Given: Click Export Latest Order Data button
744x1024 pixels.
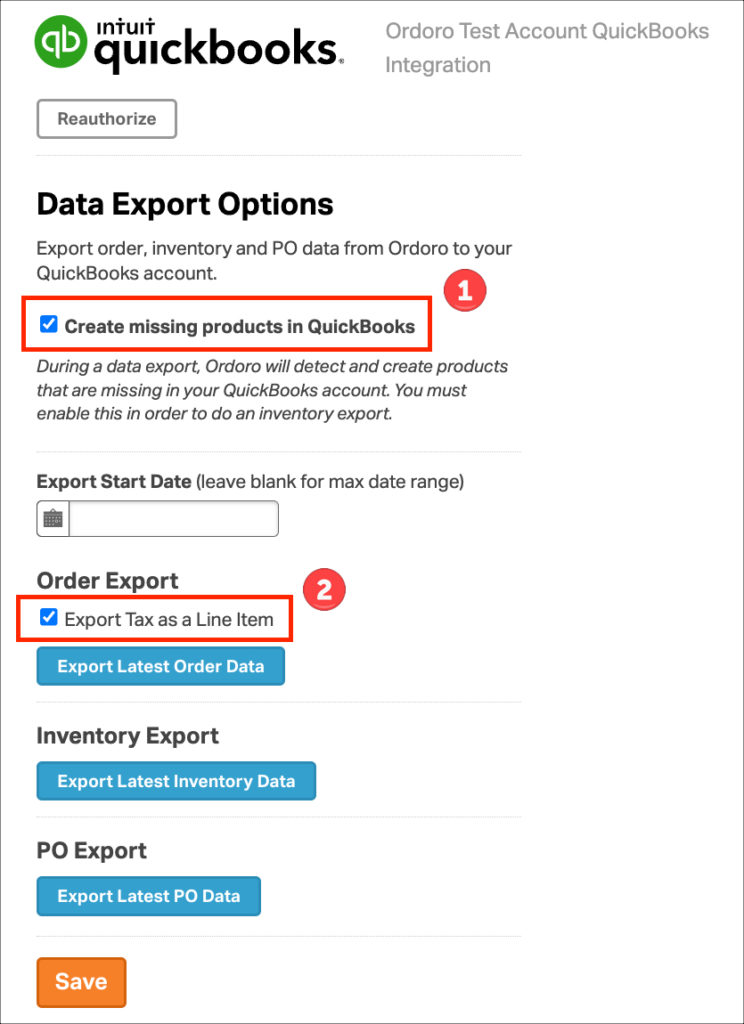Looking at the screenshot, I should pyautogui.click(x=161, y=666).
